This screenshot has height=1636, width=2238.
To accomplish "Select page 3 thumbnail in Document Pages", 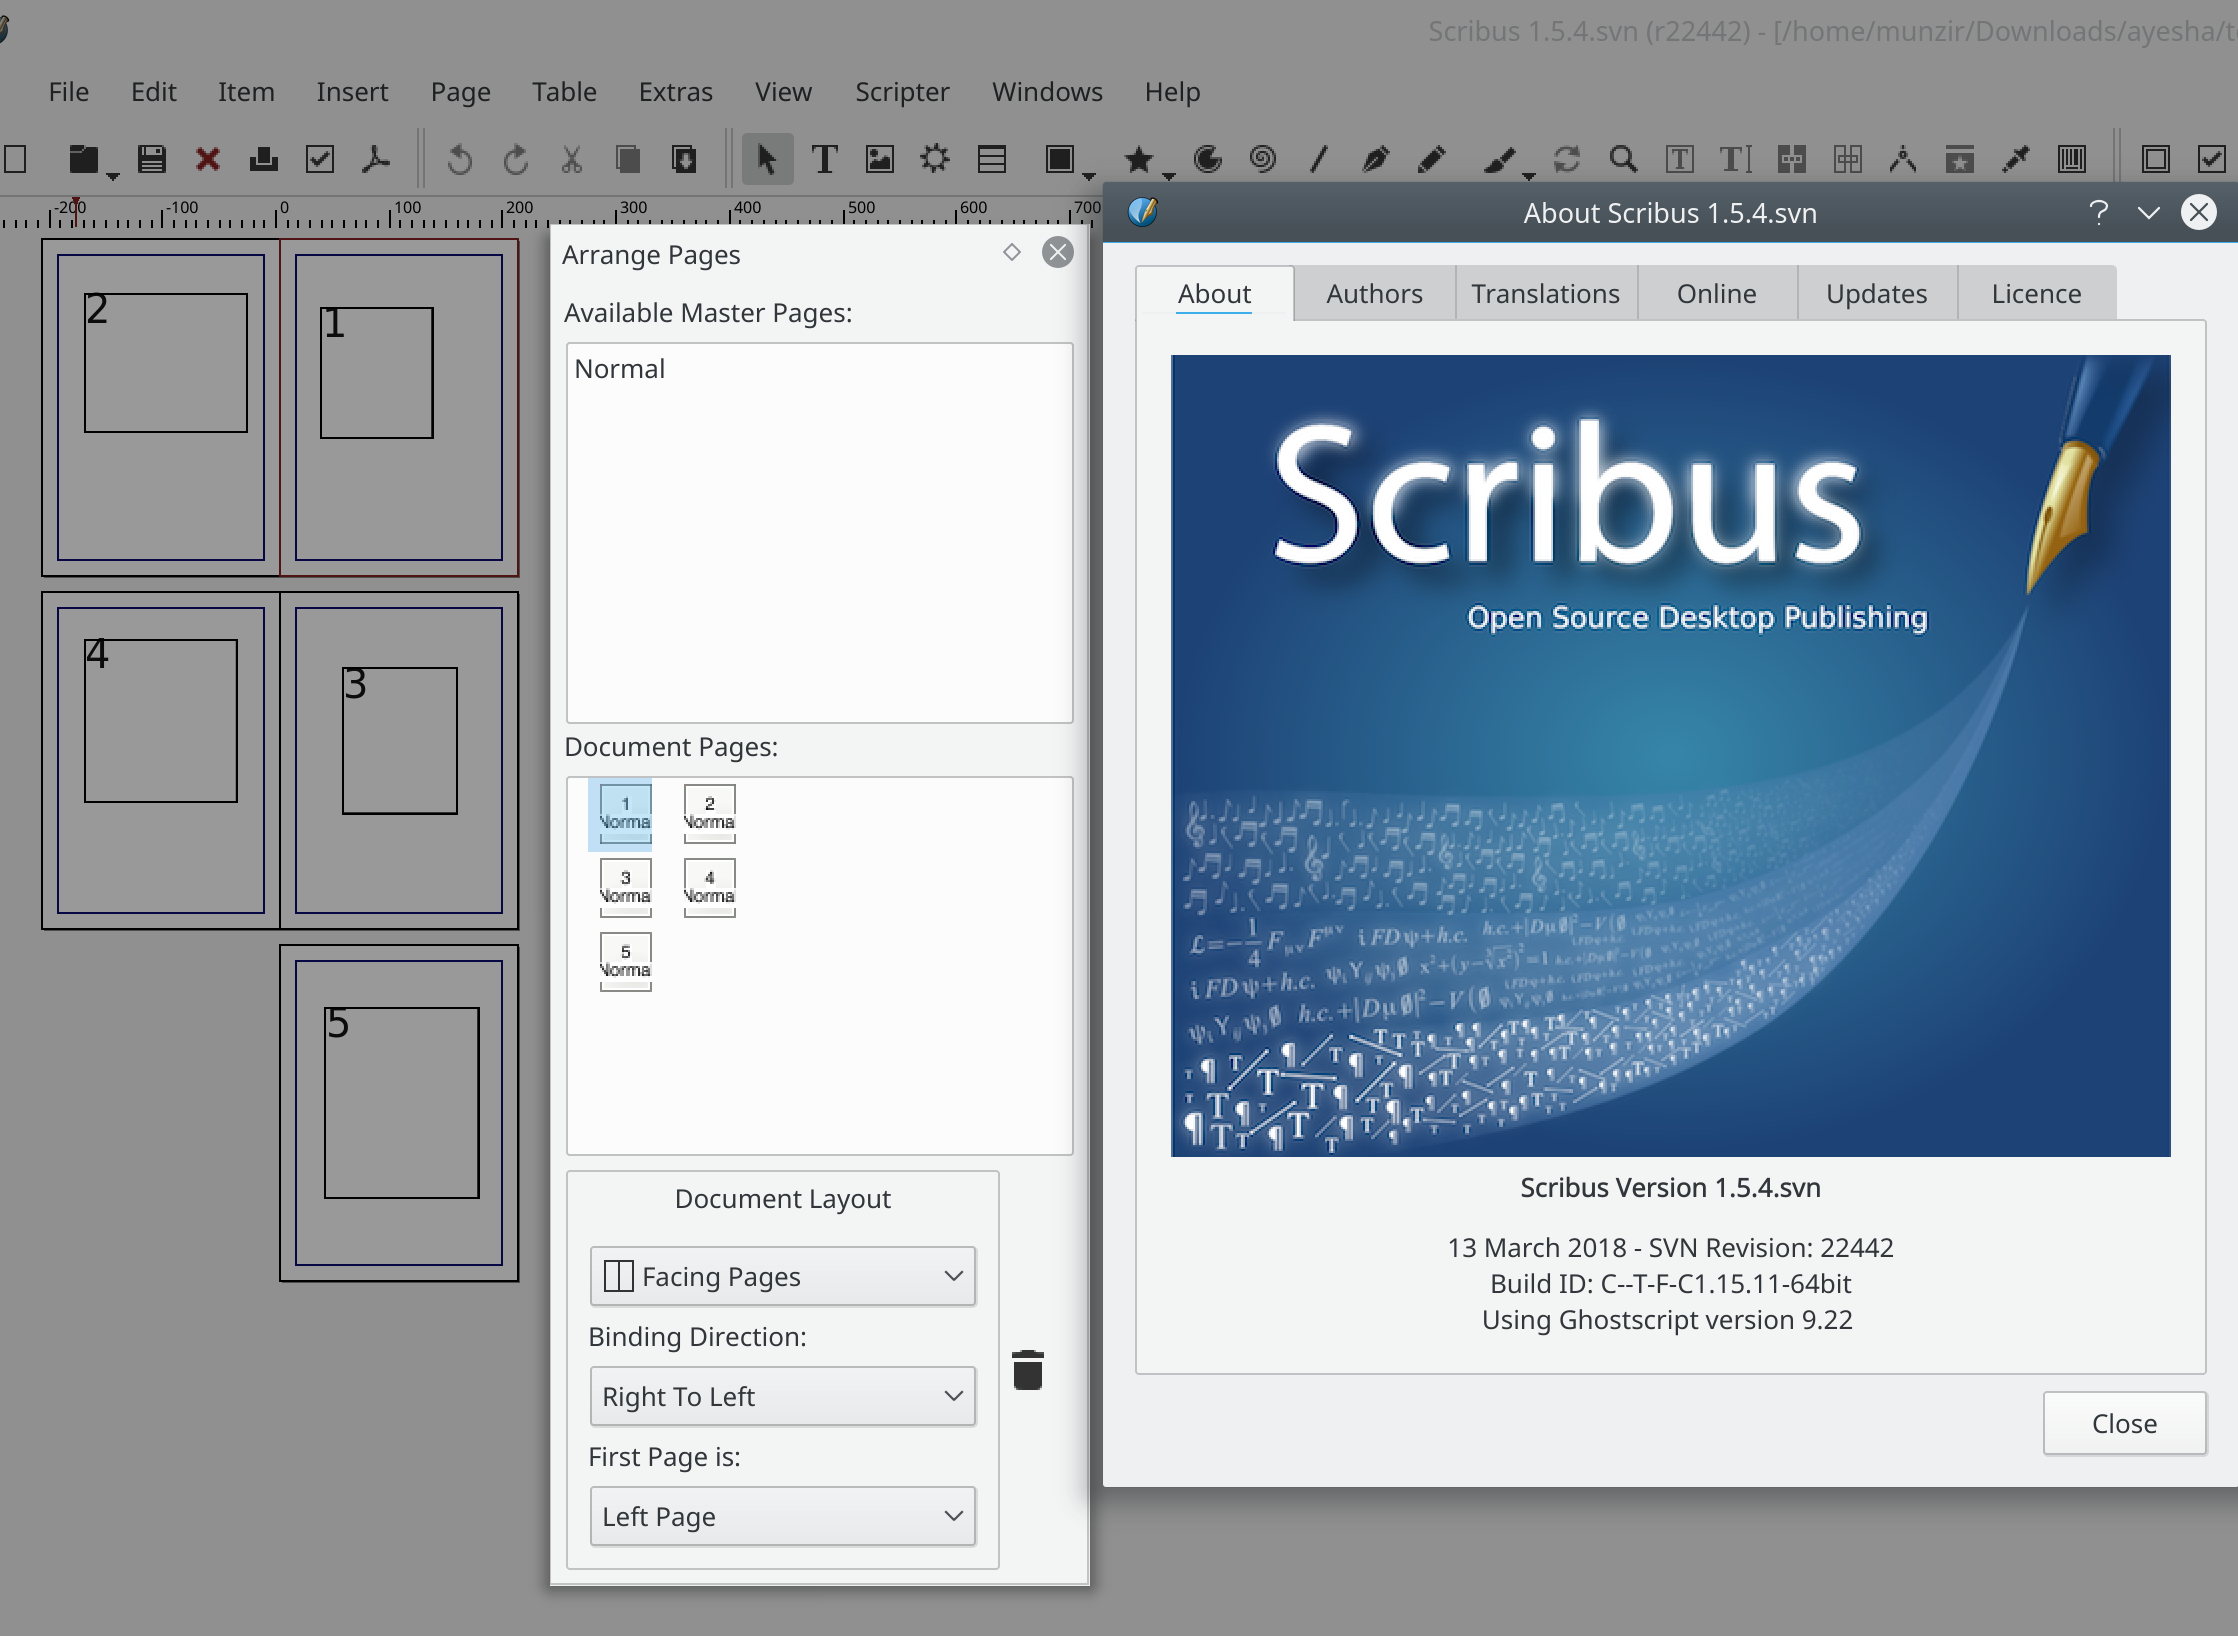I will point(625,887).
